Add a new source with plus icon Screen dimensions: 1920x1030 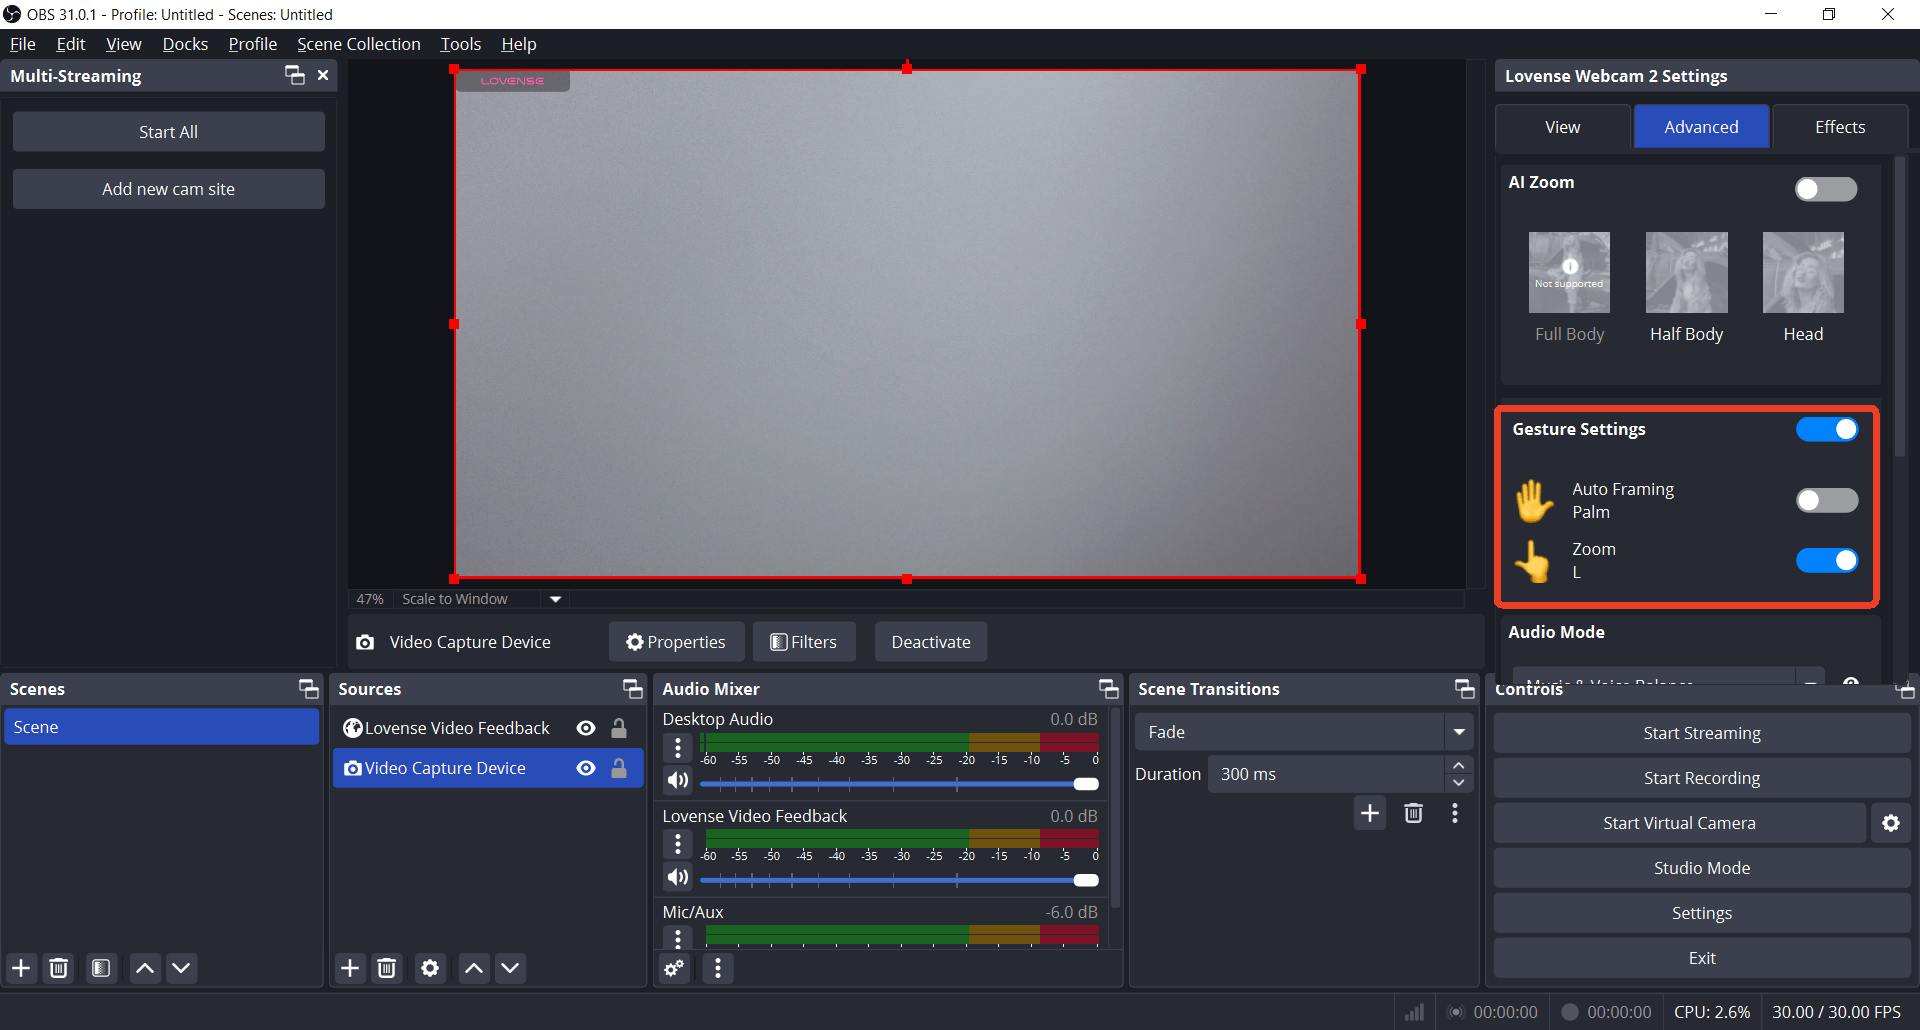coord(350,968)
